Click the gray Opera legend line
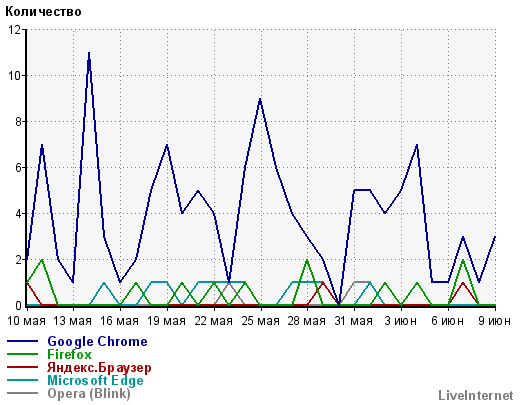 tap(22, 393)
